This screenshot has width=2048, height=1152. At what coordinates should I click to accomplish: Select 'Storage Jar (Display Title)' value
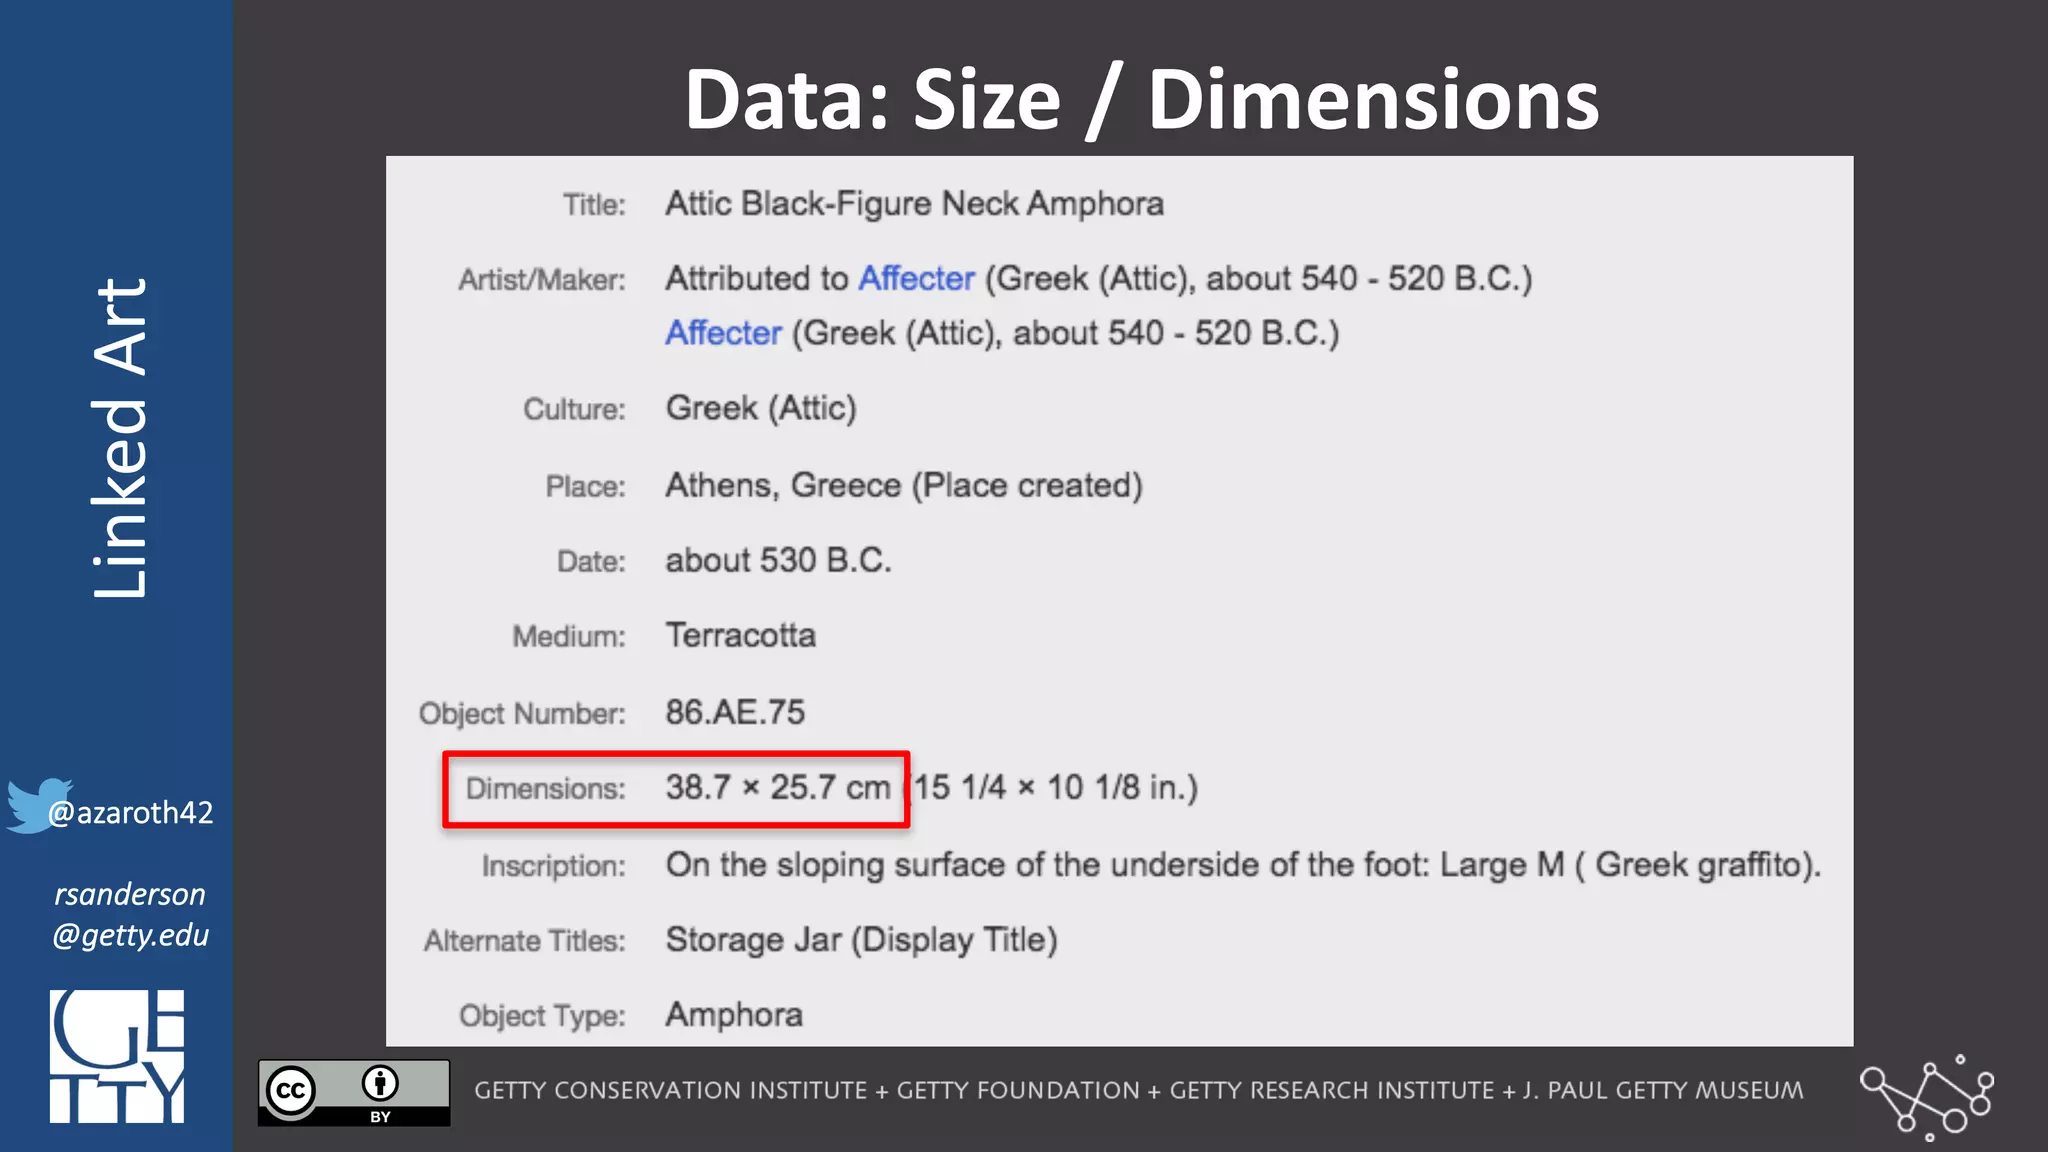(x=861, y=940)
